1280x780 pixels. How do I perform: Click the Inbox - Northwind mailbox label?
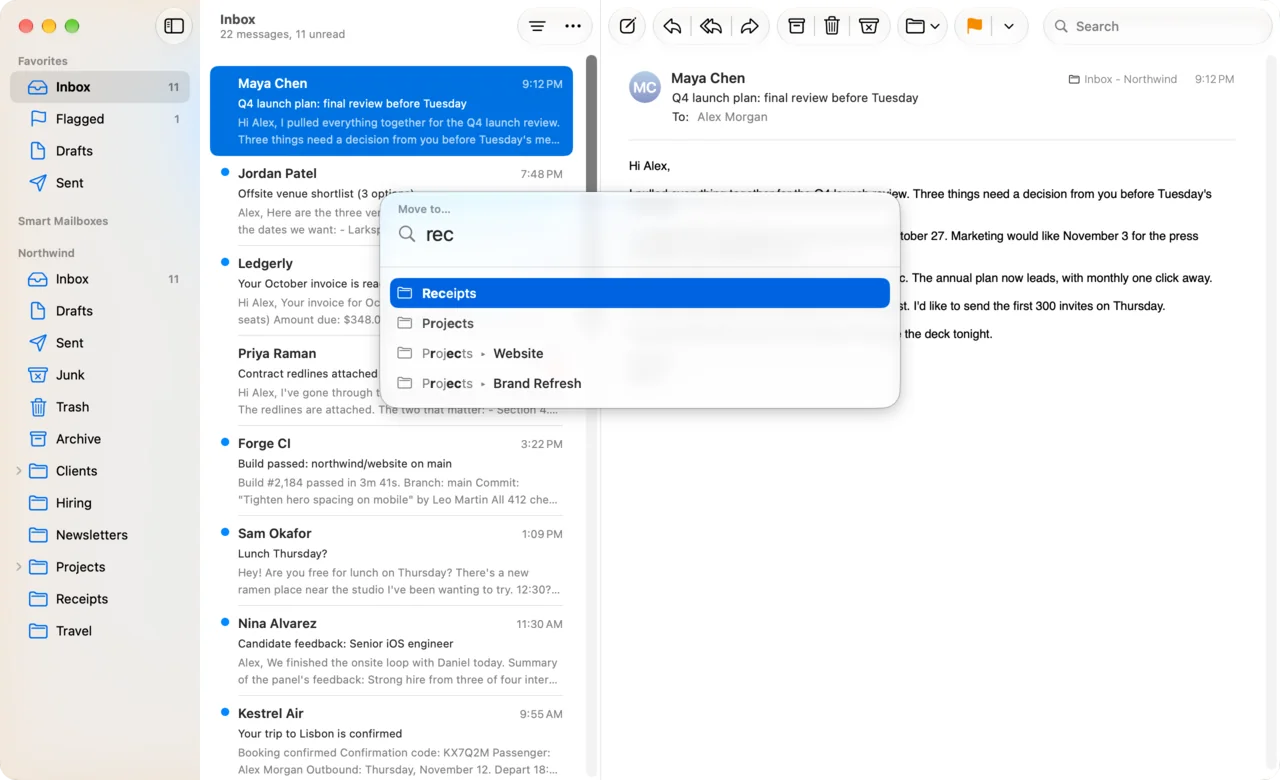[1123, 79]
